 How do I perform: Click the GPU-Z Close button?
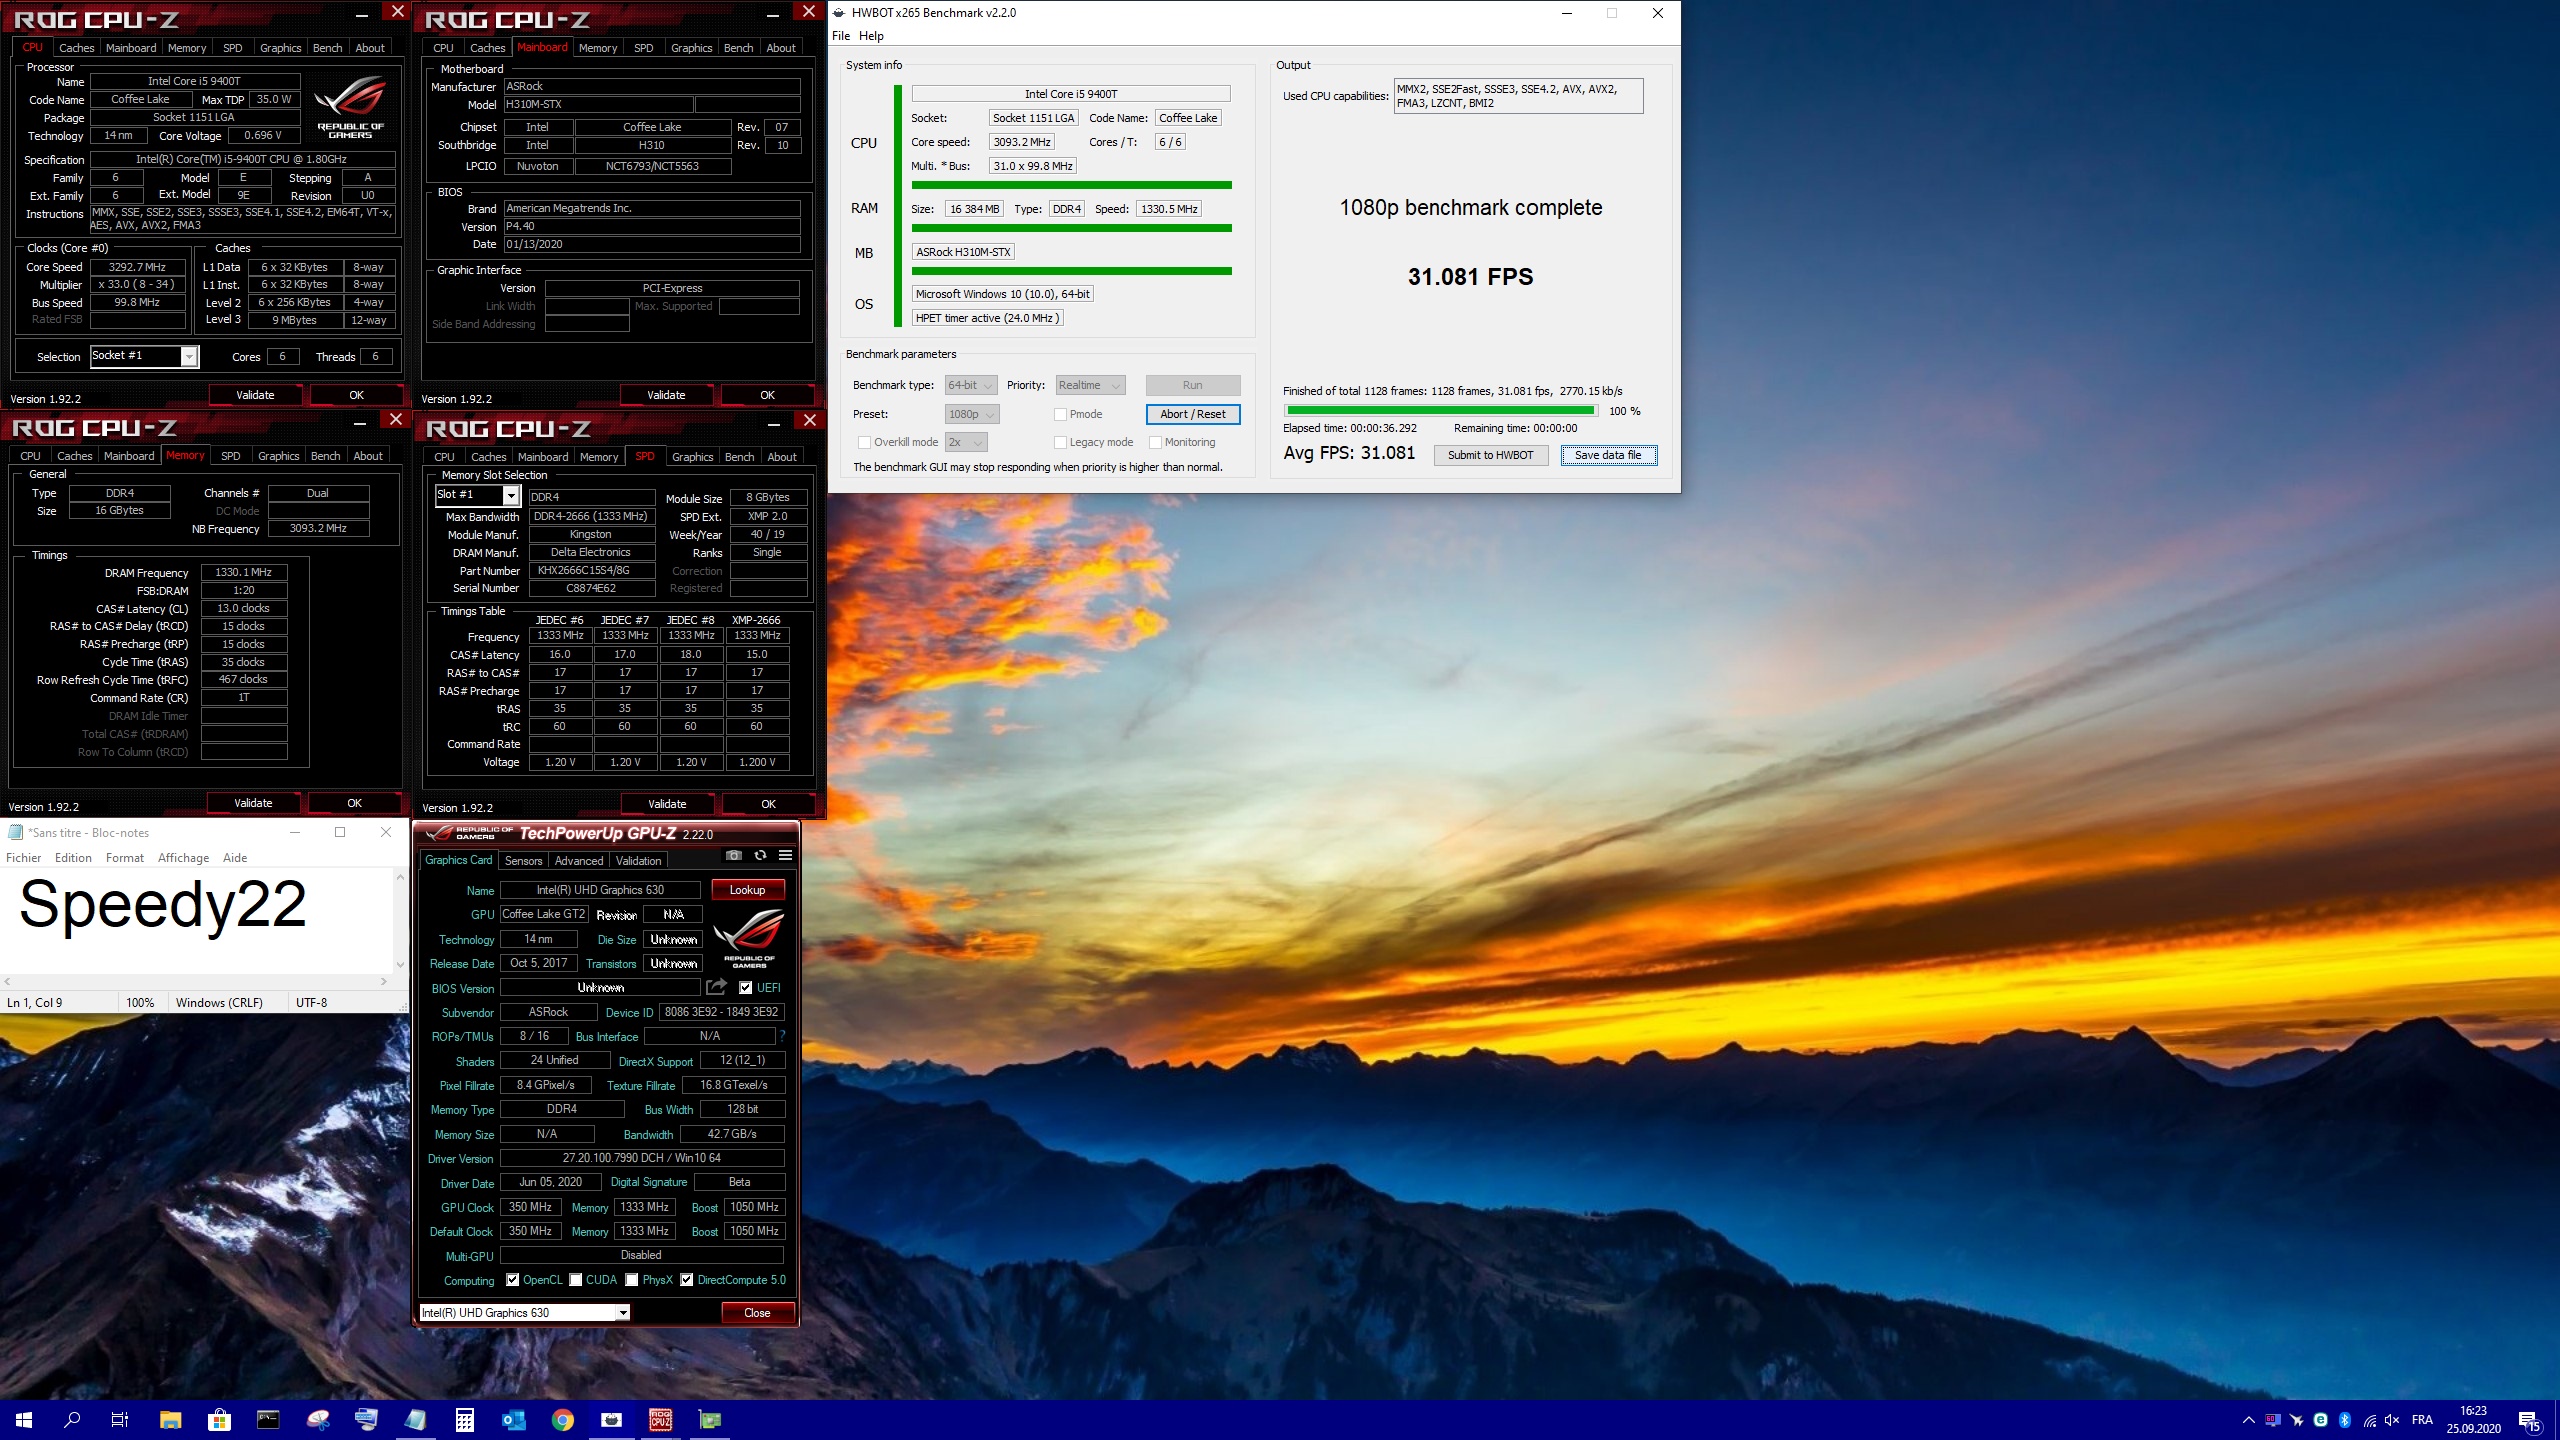[757, 1313]
